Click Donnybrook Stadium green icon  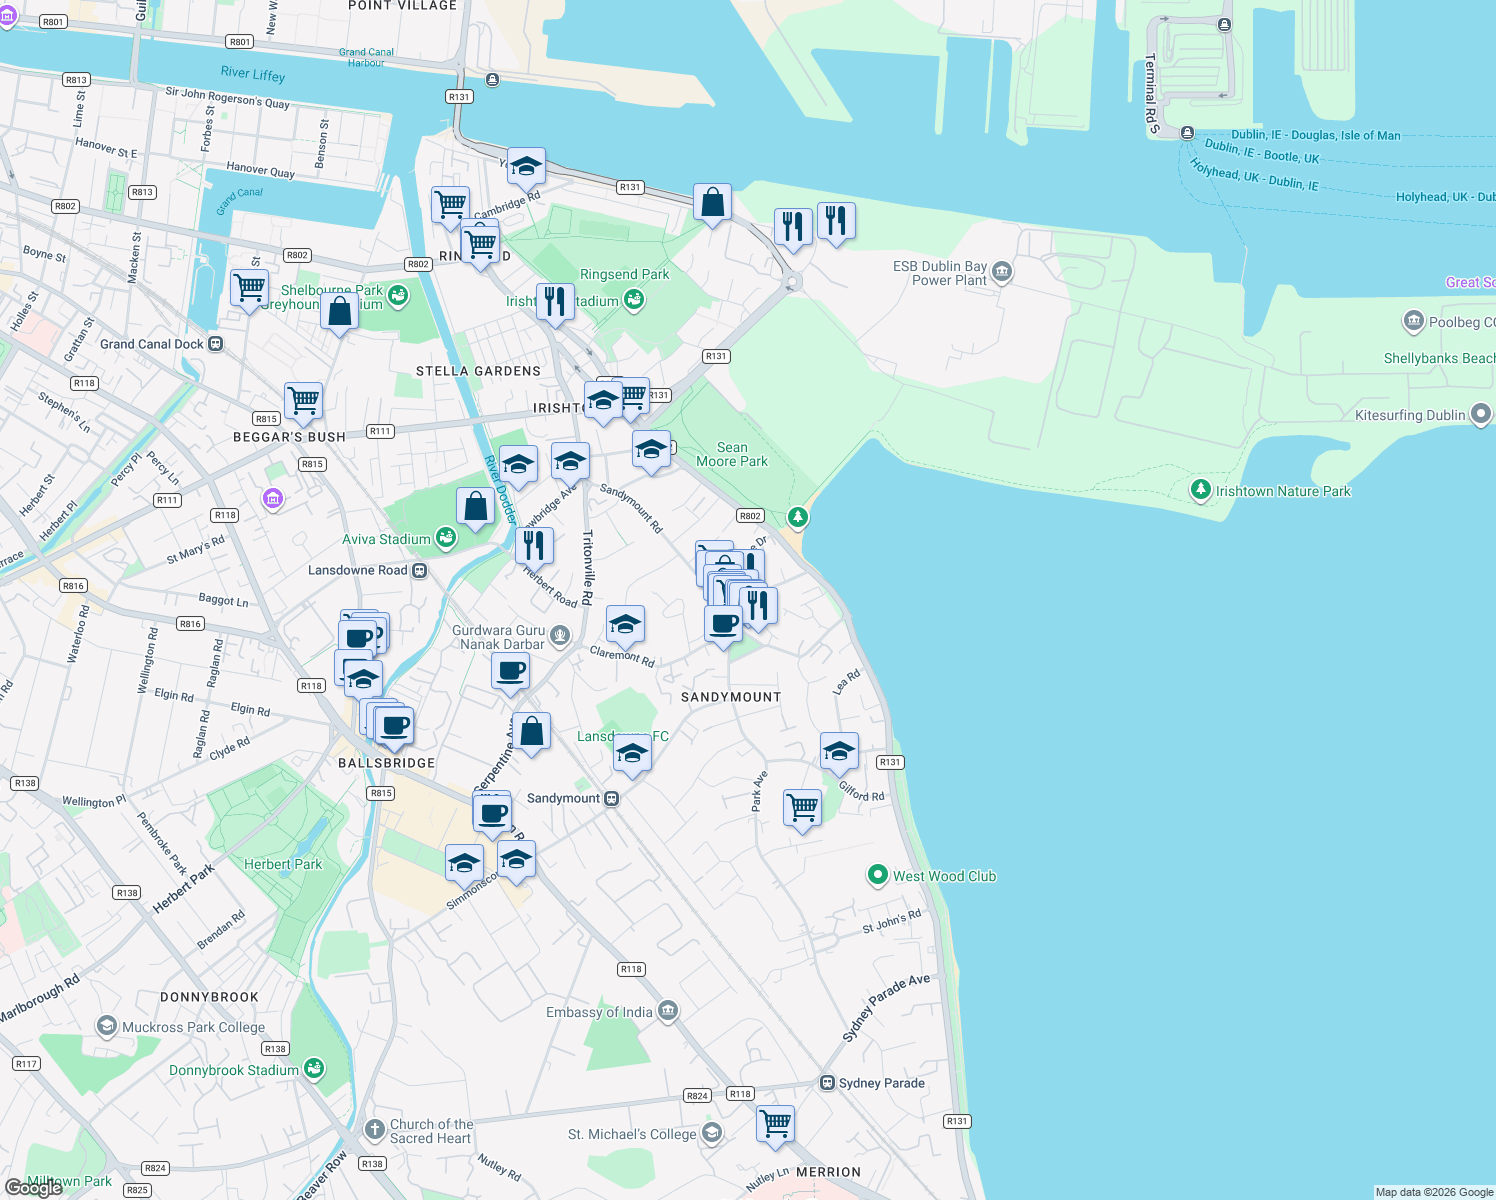coord(314,1069)
